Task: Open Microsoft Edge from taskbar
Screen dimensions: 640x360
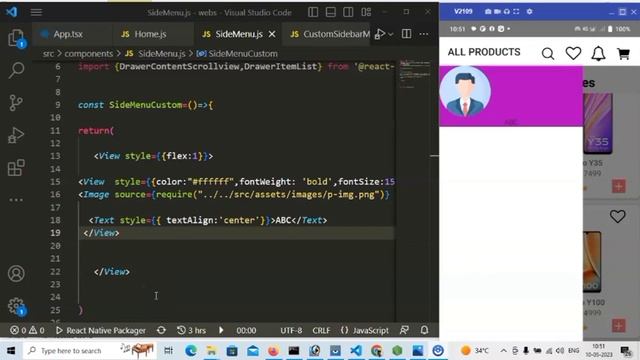Action: (x=191, y=350)
